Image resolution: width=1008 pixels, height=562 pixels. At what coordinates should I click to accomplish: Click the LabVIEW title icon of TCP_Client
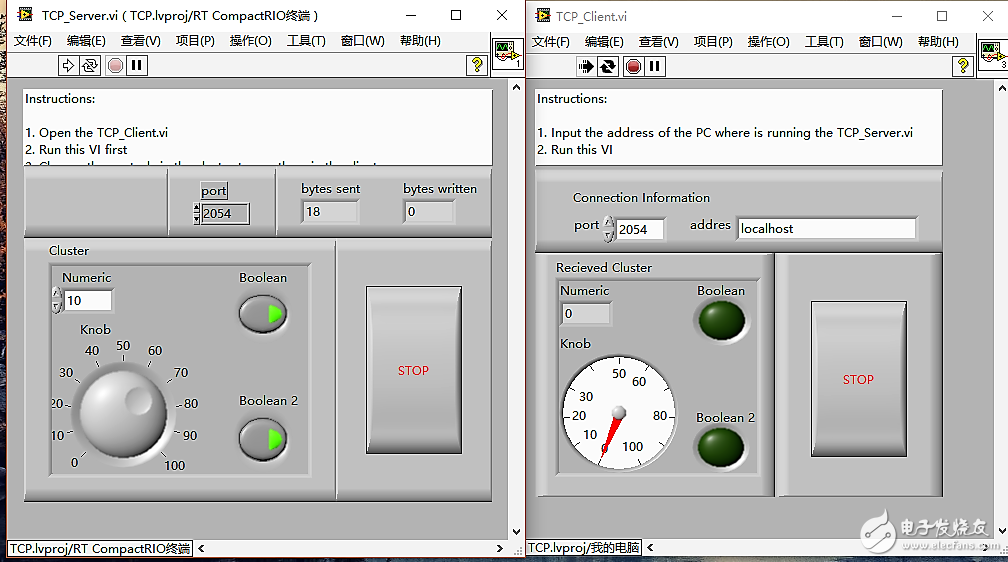pyautogui.click(x=543, y=15)
